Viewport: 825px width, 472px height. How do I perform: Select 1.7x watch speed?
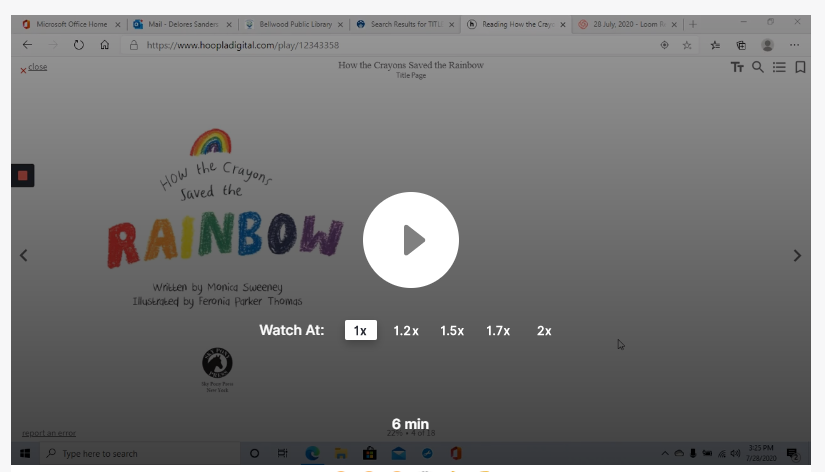tap(498, 330)
